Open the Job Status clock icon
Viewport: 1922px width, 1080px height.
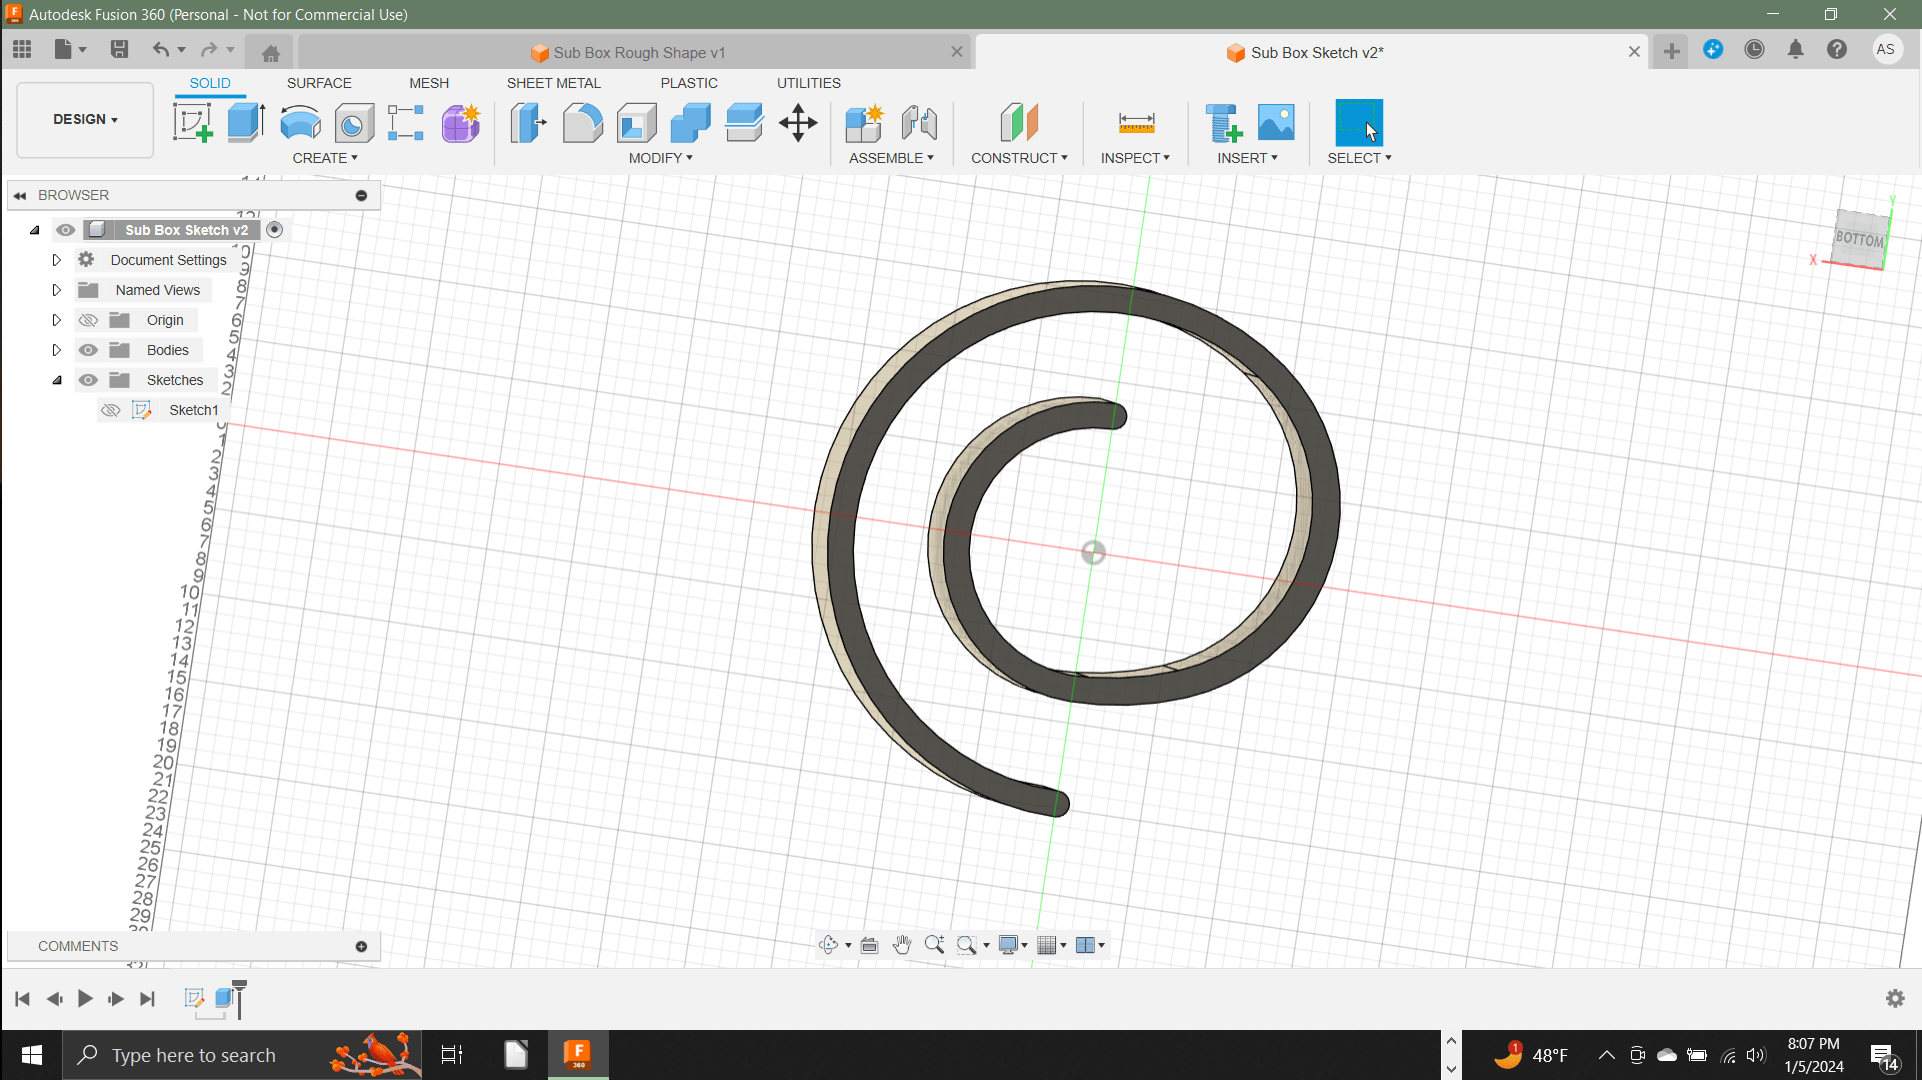coord(1754,49)
